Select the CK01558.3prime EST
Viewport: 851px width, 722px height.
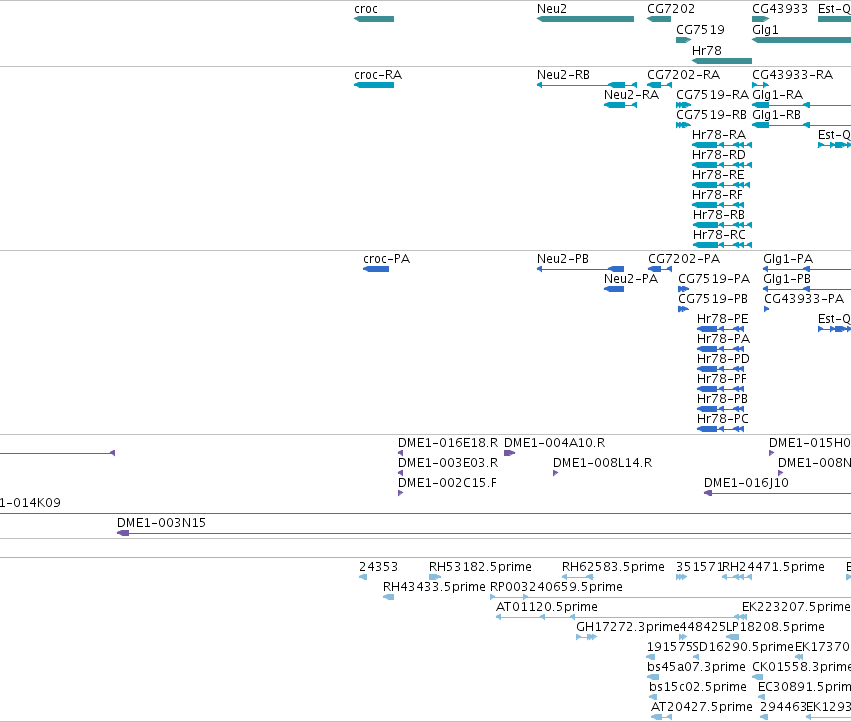point(758,677)
